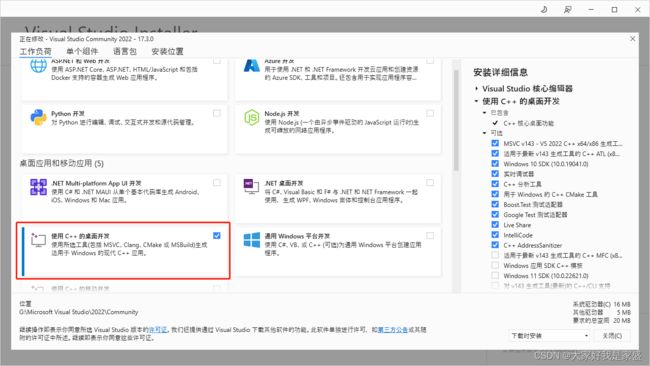Click the Python development icon
The height and width of the screenshot is (366, 650).
coord(38,118)
